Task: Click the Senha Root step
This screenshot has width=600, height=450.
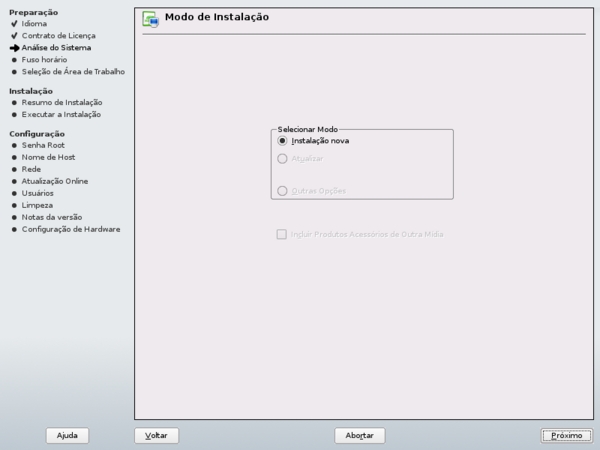Action: pyautogui.click(x=43, y=145)
